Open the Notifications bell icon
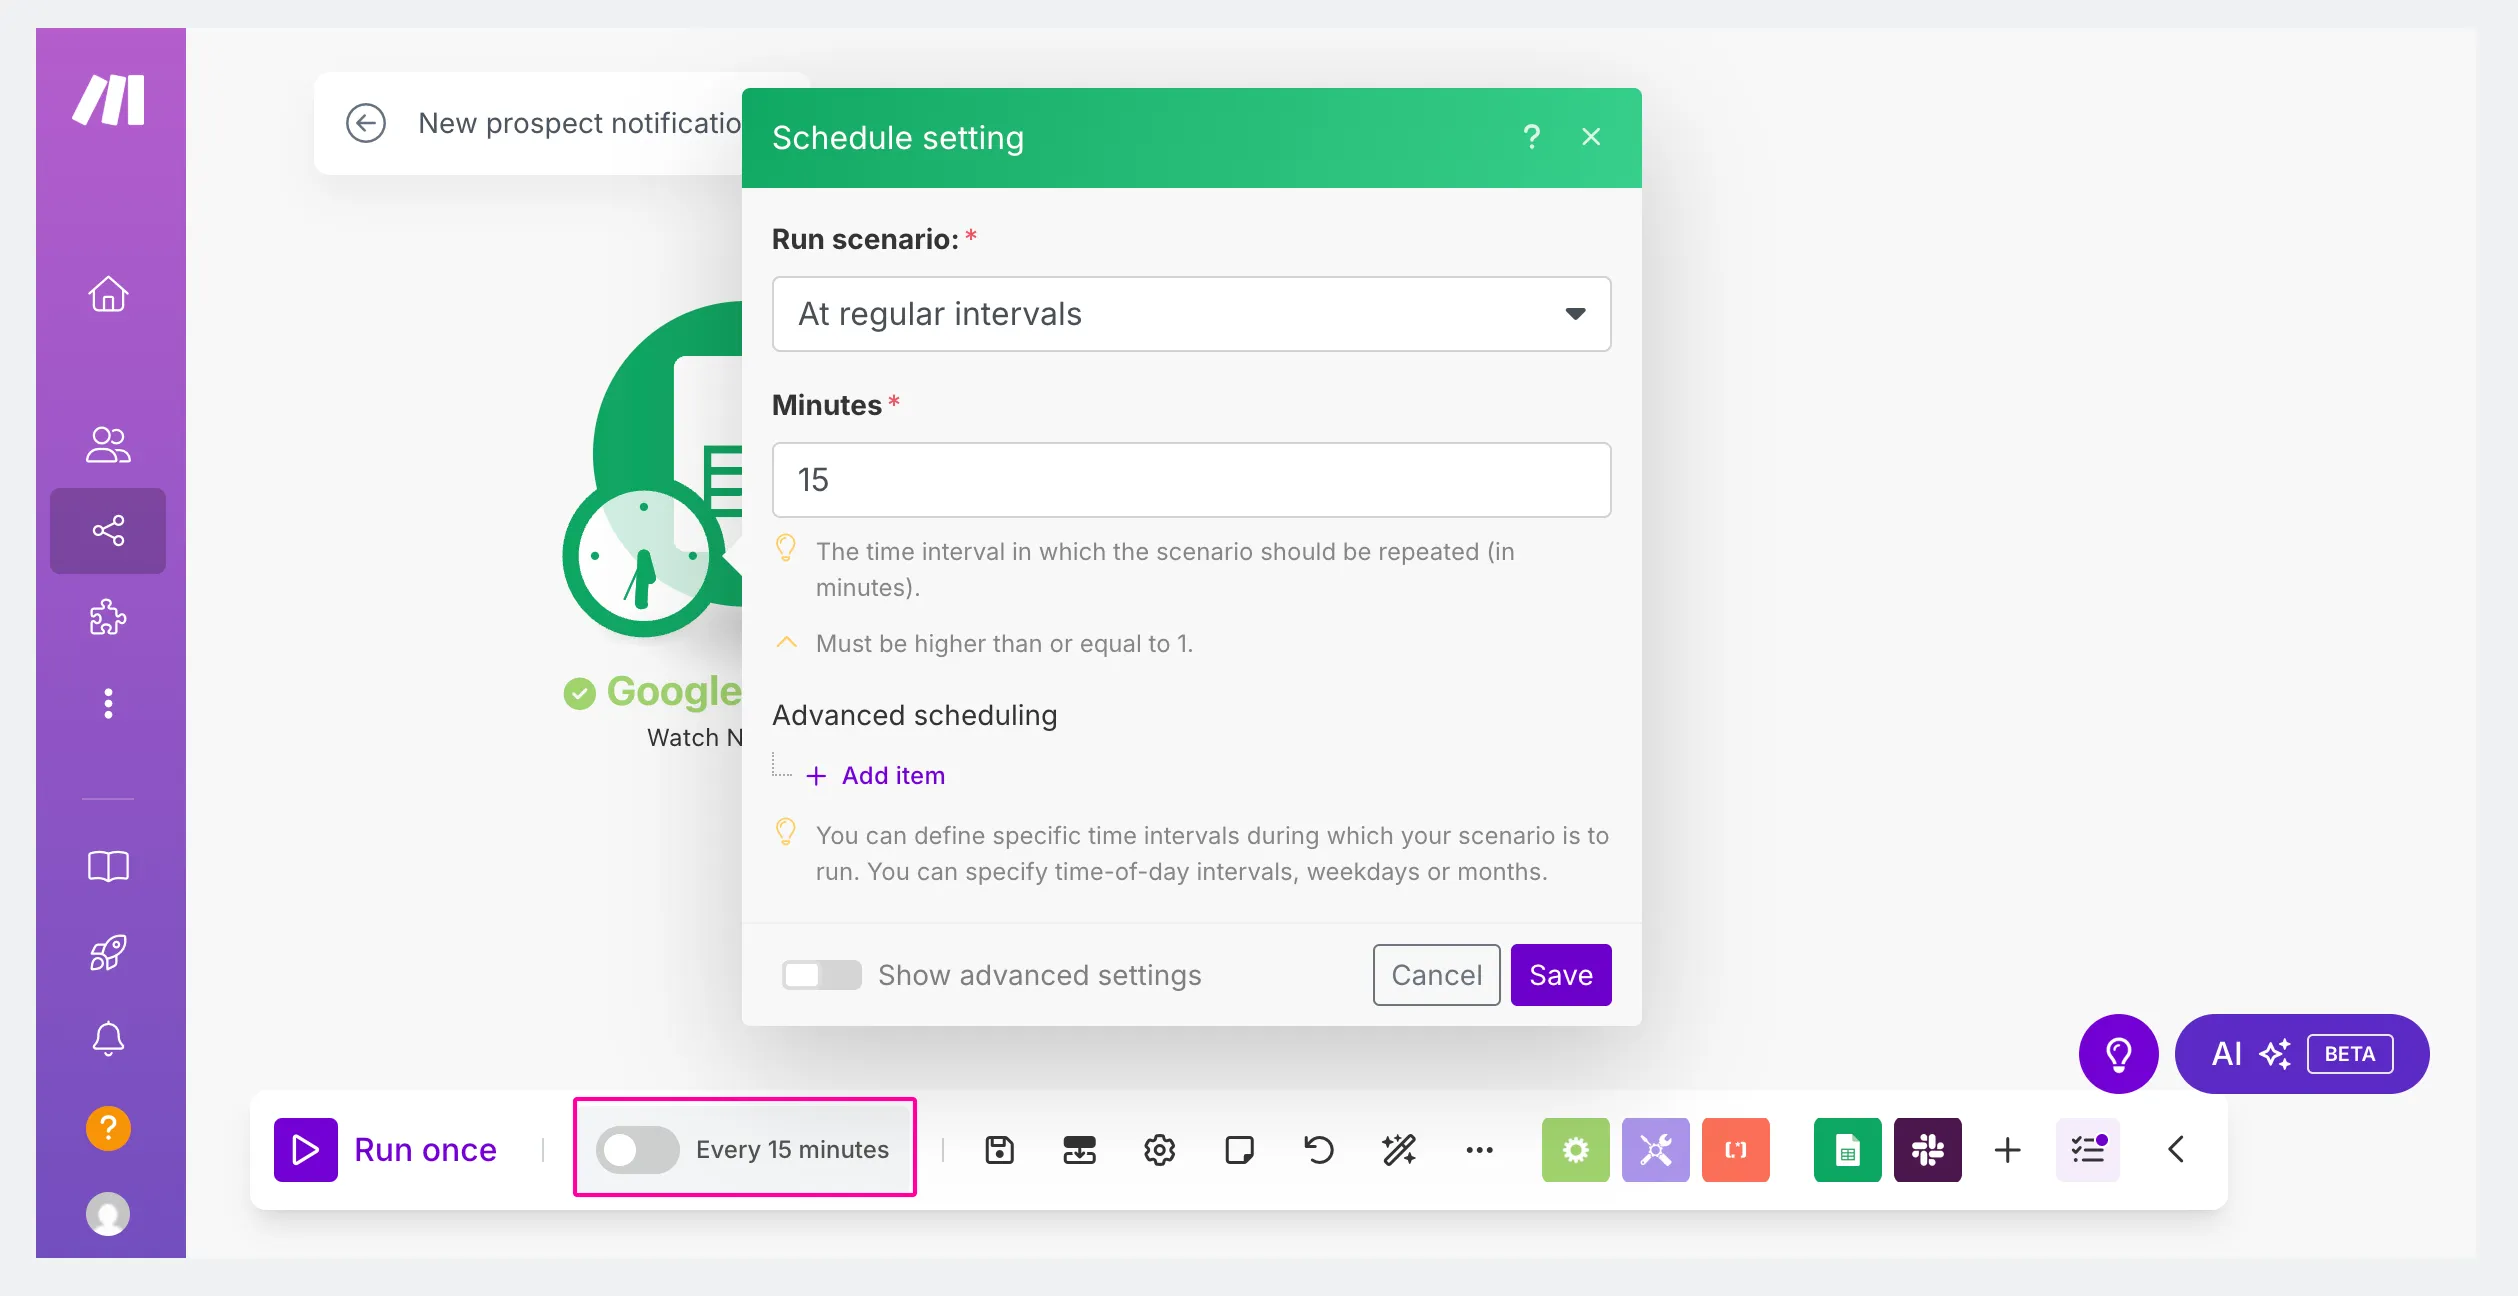Screen dimensions: 2518x1296 click(x=108, y=1039)
